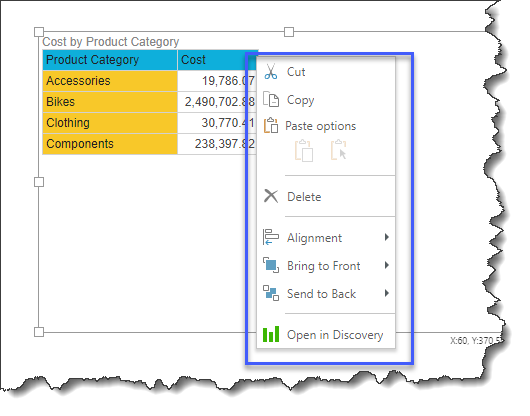Click the first paste option icon
530x416 pixels.
click(x=304, y=151)
